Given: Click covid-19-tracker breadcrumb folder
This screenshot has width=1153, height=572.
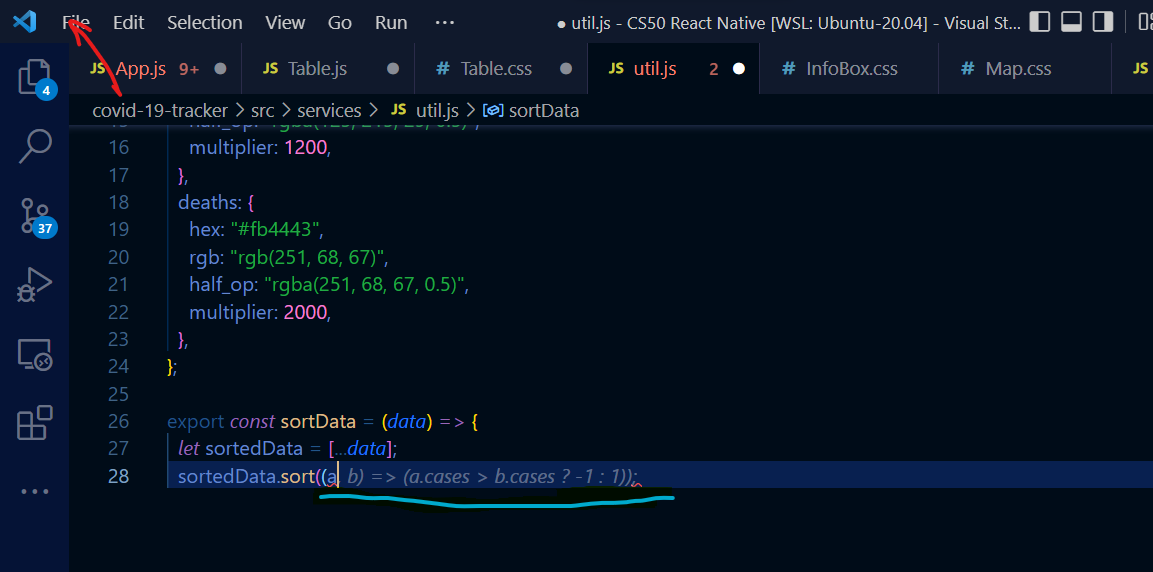Looking at the screenshot, I should [x=160, y=111].
